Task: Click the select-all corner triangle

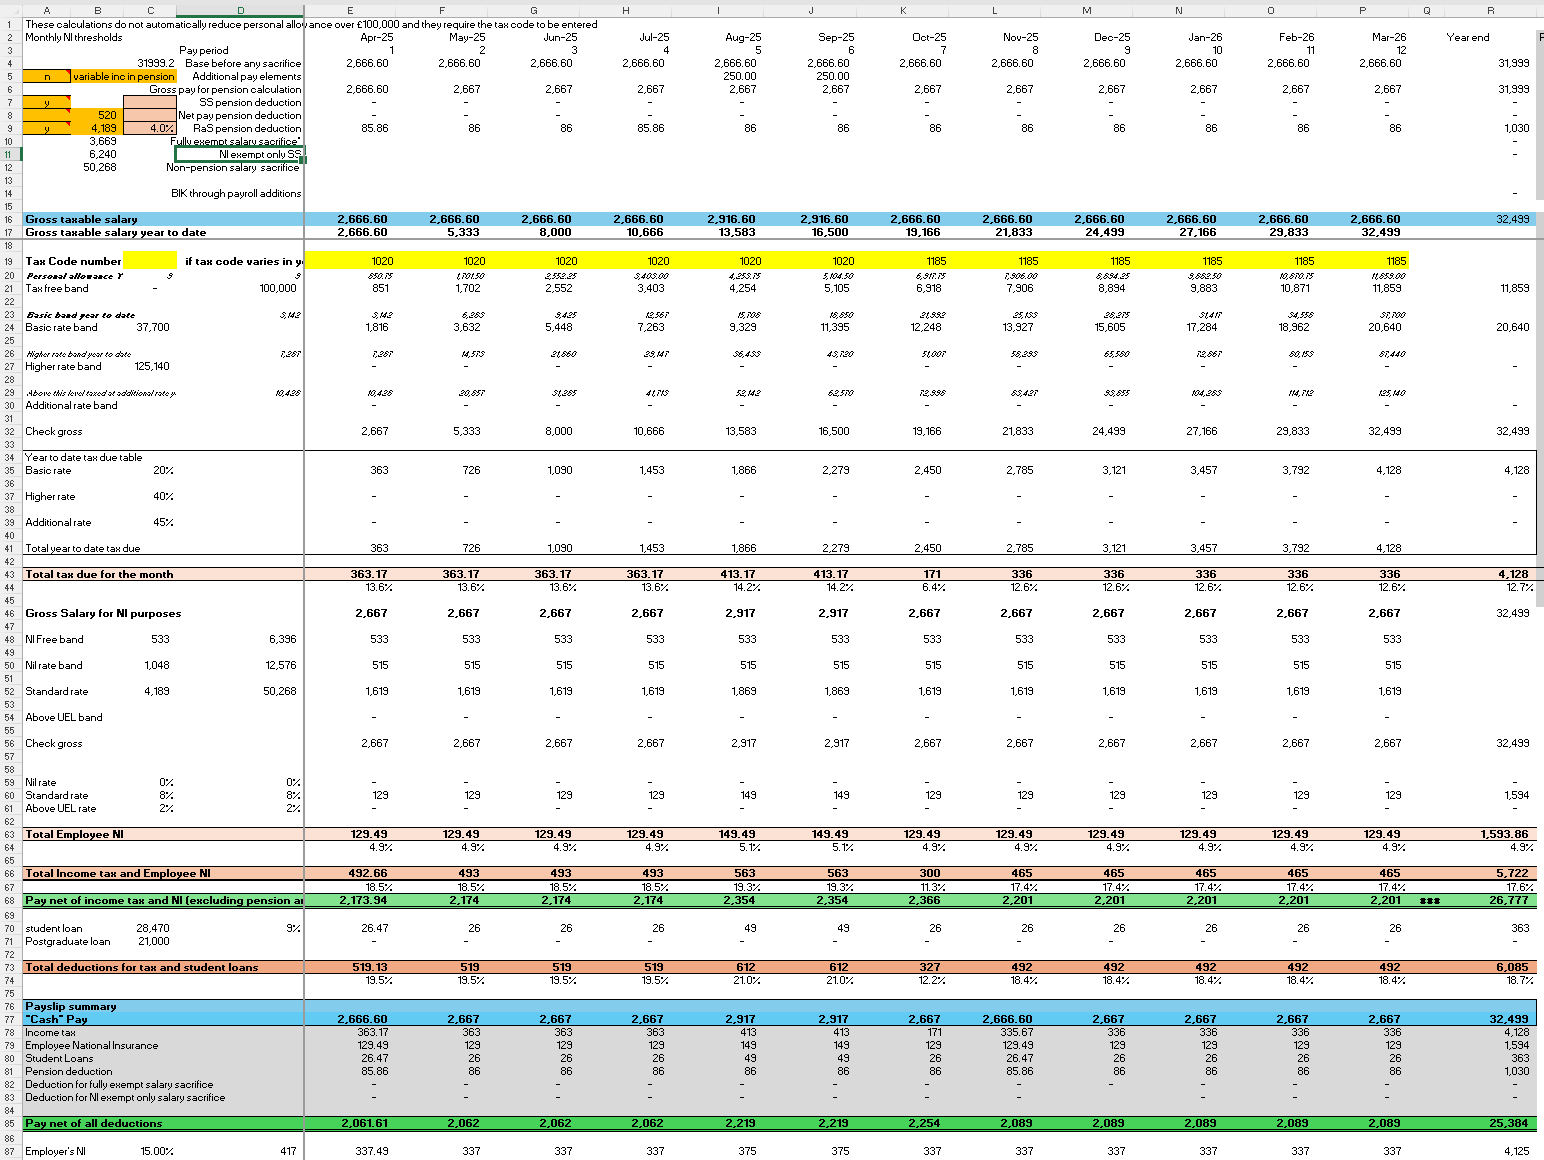Action: pos(11,11)
